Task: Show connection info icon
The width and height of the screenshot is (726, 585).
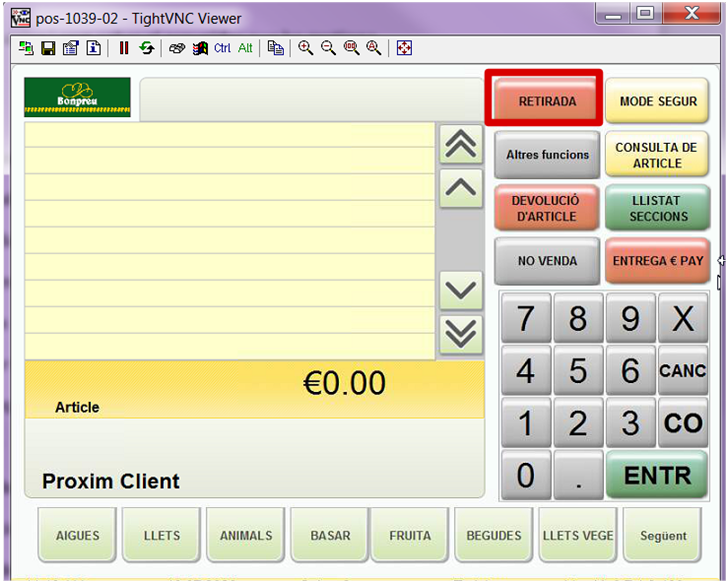Action: (93, 48)
